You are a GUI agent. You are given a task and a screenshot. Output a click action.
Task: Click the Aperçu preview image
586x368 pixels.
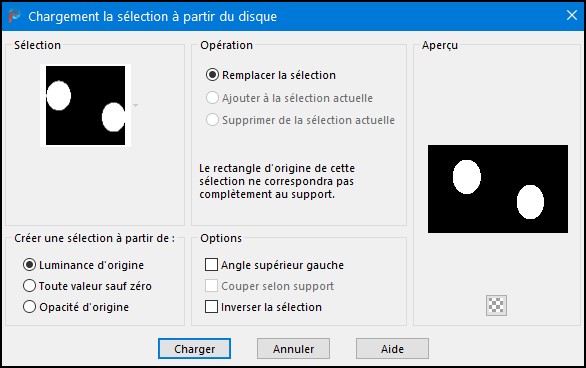click(498, 189)
